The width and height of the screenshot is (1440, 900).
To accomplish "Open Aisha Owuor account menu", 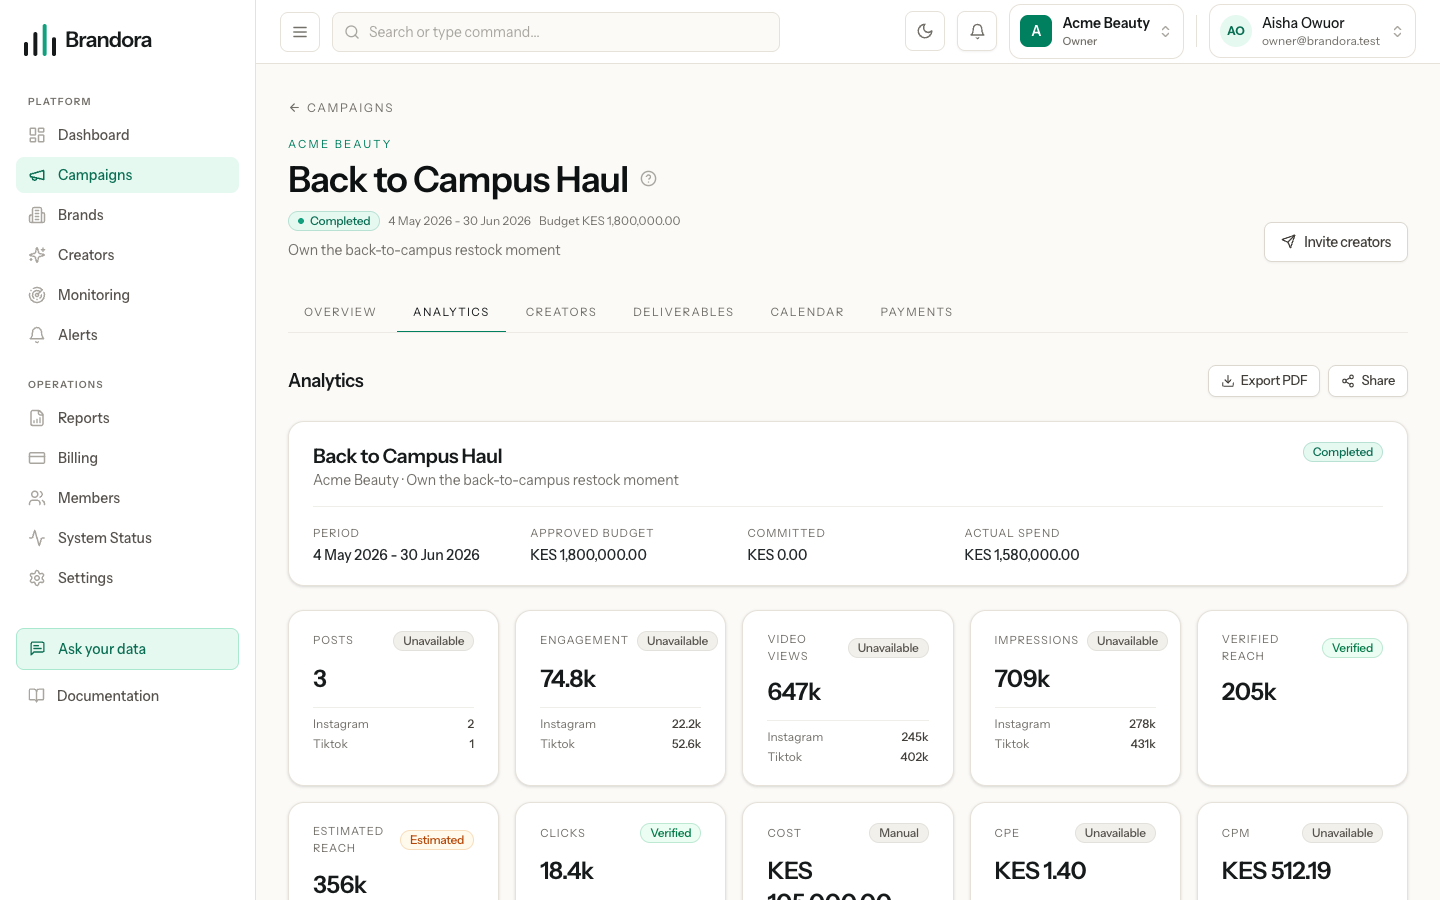I will coord(1312,32).
